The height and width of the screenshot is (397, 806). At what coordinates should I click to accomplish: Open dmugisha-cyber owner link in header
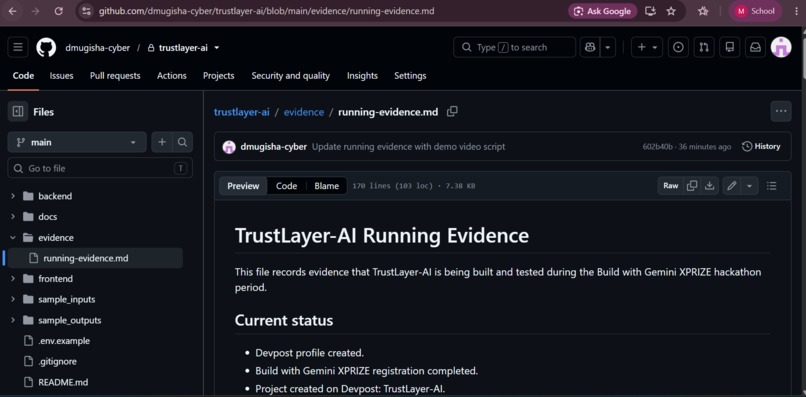click(98, 48)
